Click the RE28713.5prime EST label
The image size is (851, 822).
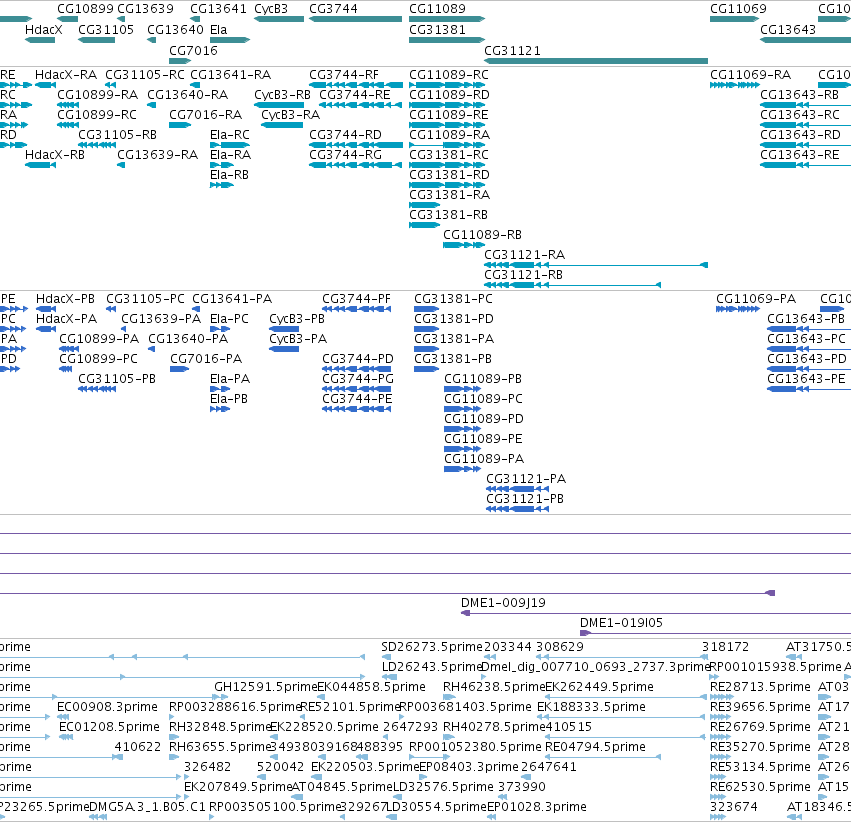pyautogui.click(x=760, y=687)
